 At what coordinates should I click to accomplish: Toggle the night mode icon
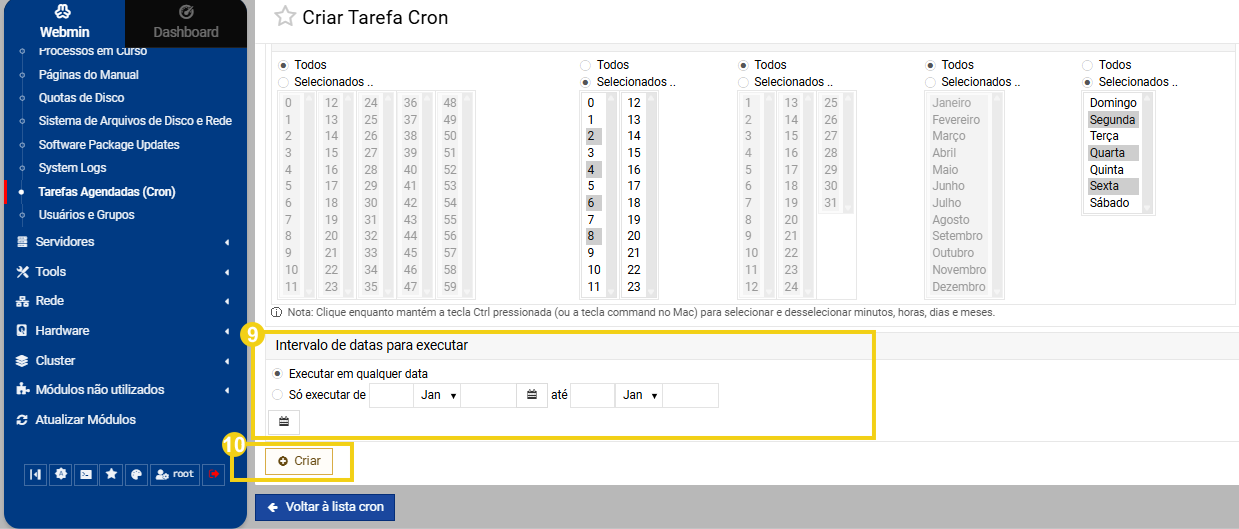coord(61,474)
